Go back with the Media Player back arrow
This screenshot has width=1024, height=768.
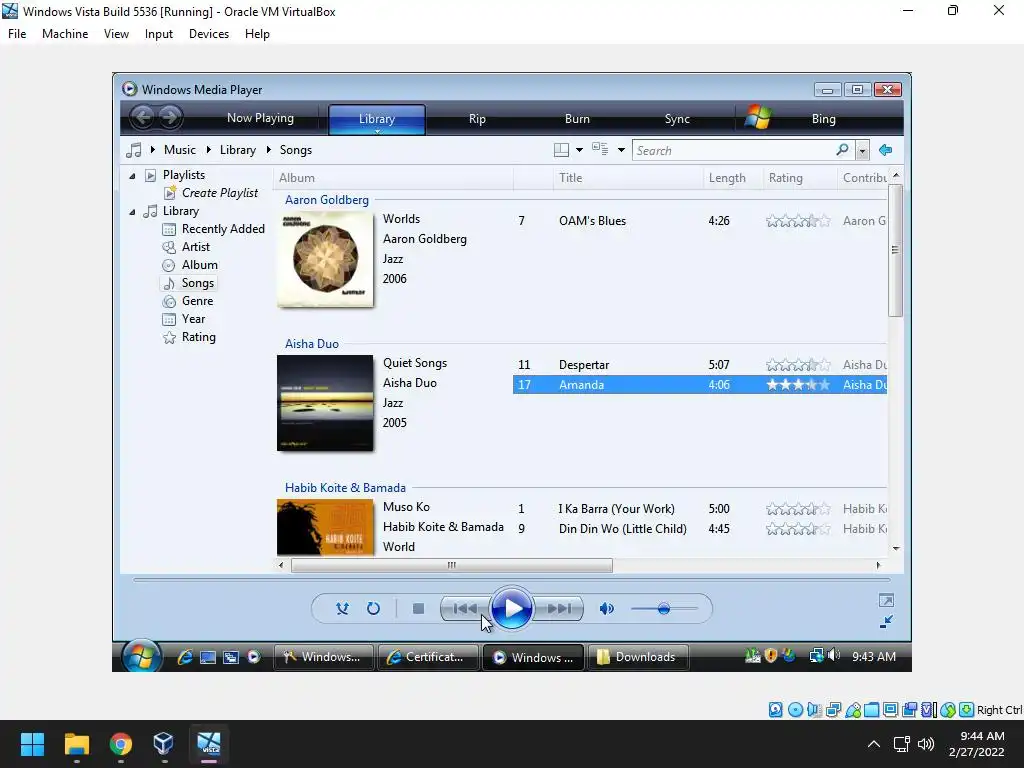click(x=142, y=118)
